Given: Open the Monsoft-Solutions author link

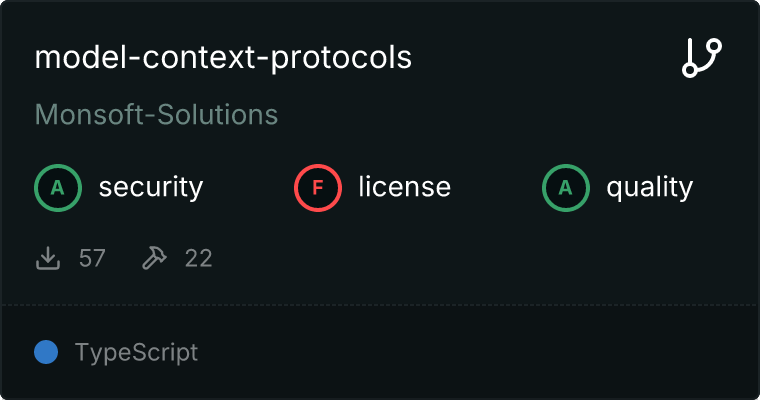Looking at the screenshot, I should (x=156, y=115).
